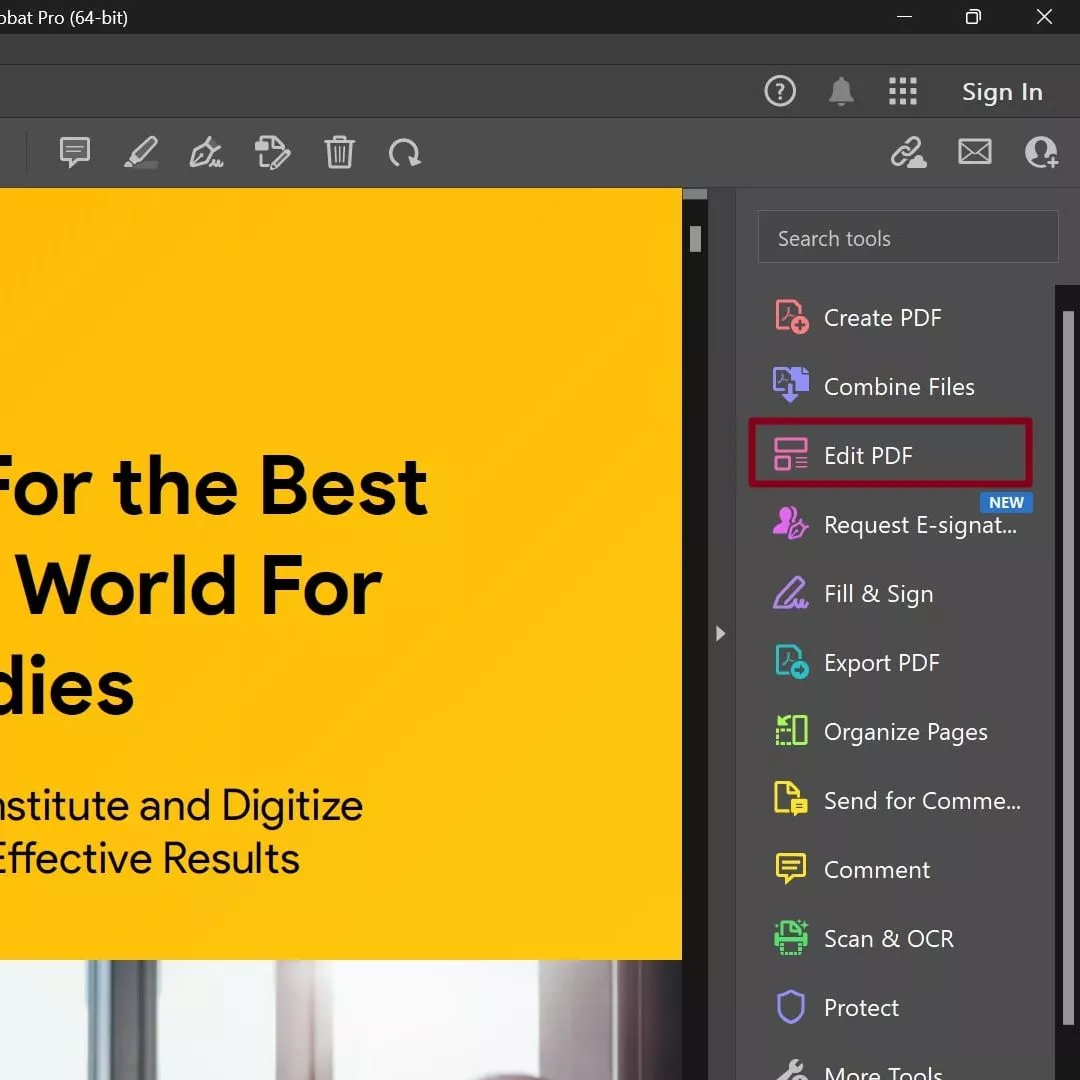The width and height of the screenshot is (1080, 1080).
Task: Click the Fill & Sign pen icon
Action: coord(791,593)
